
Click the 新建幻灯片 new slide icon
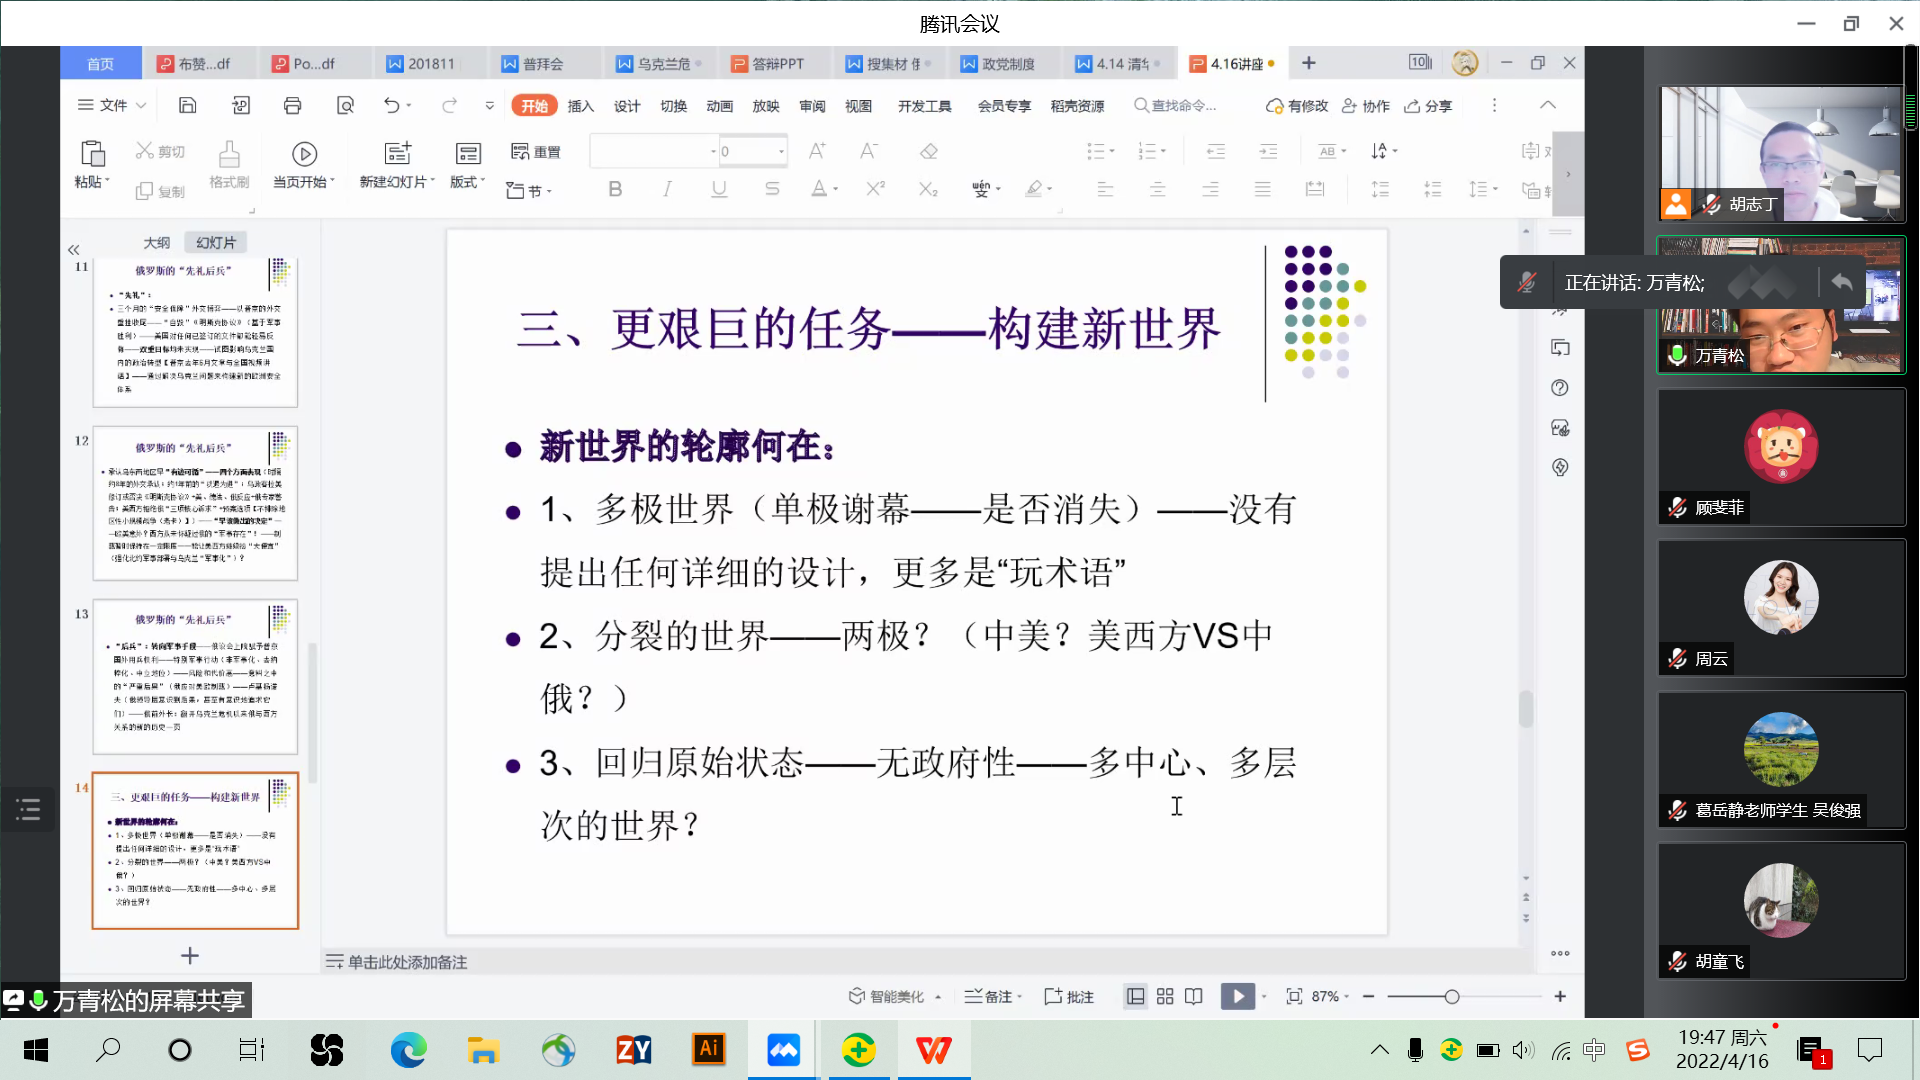[398, 153]
